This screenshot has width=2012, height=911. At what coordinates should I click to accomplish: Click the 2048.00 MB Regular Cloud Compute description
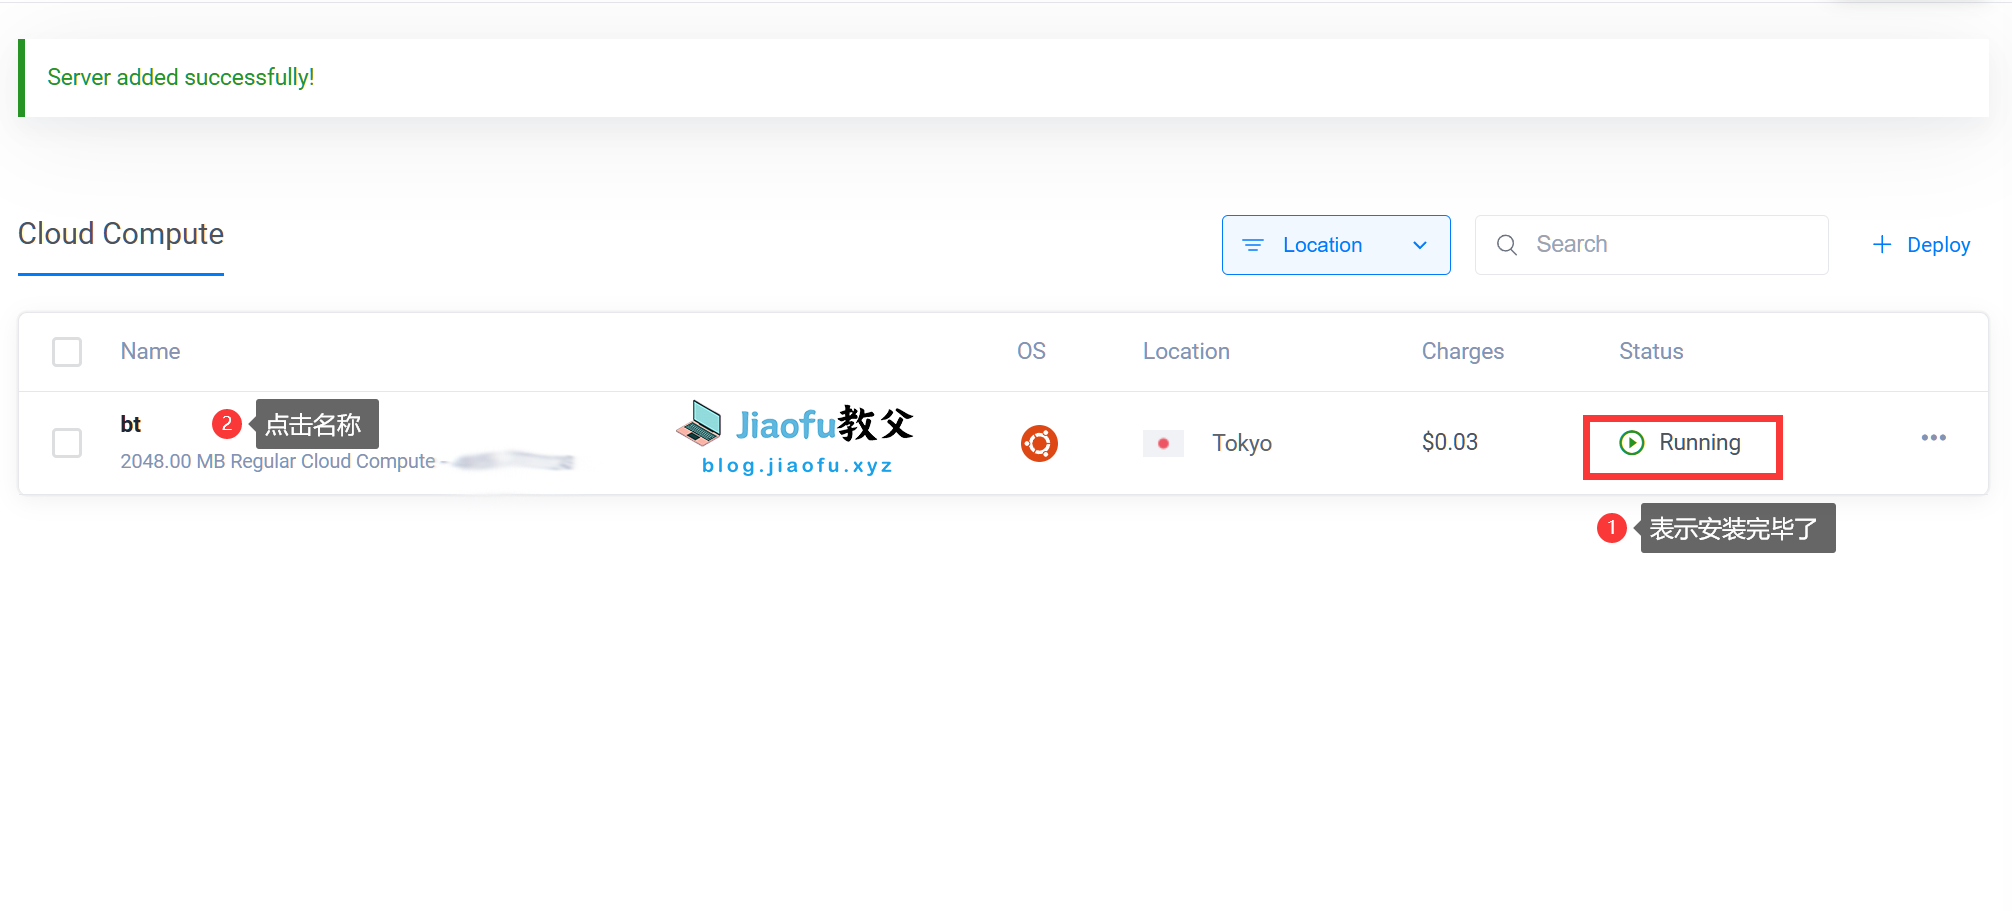pyautogui.click(x=278, y=461)
